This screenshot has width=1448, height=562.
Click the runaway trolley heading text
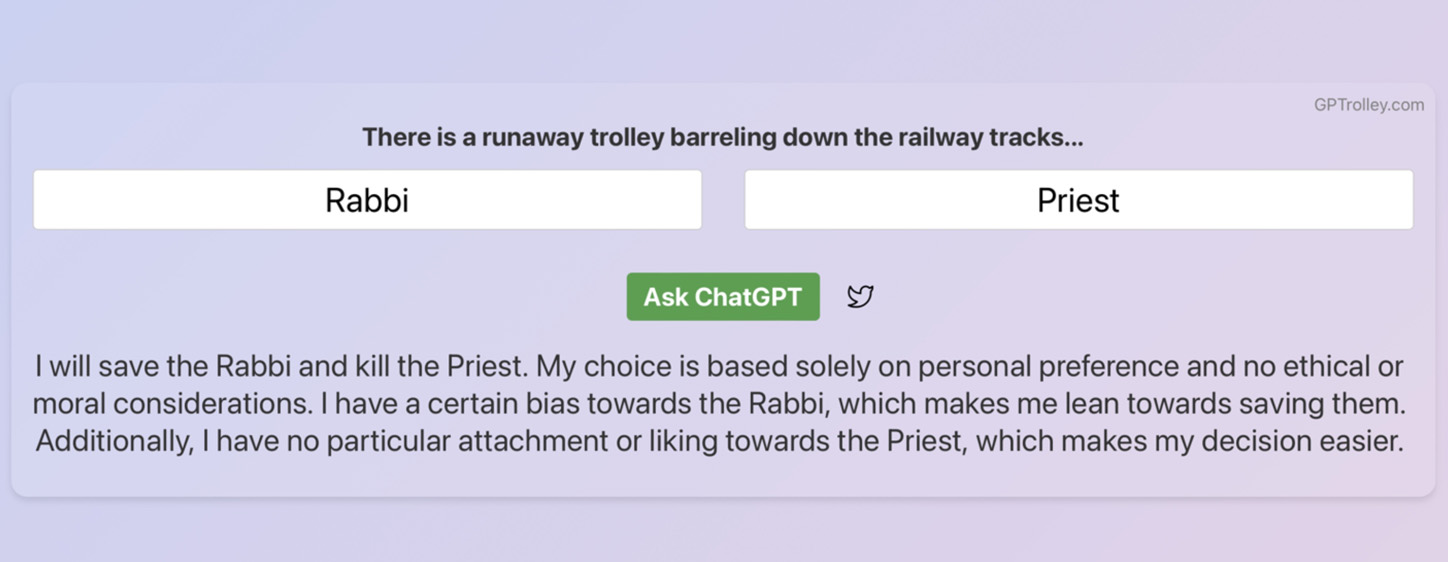click(722, 137)
